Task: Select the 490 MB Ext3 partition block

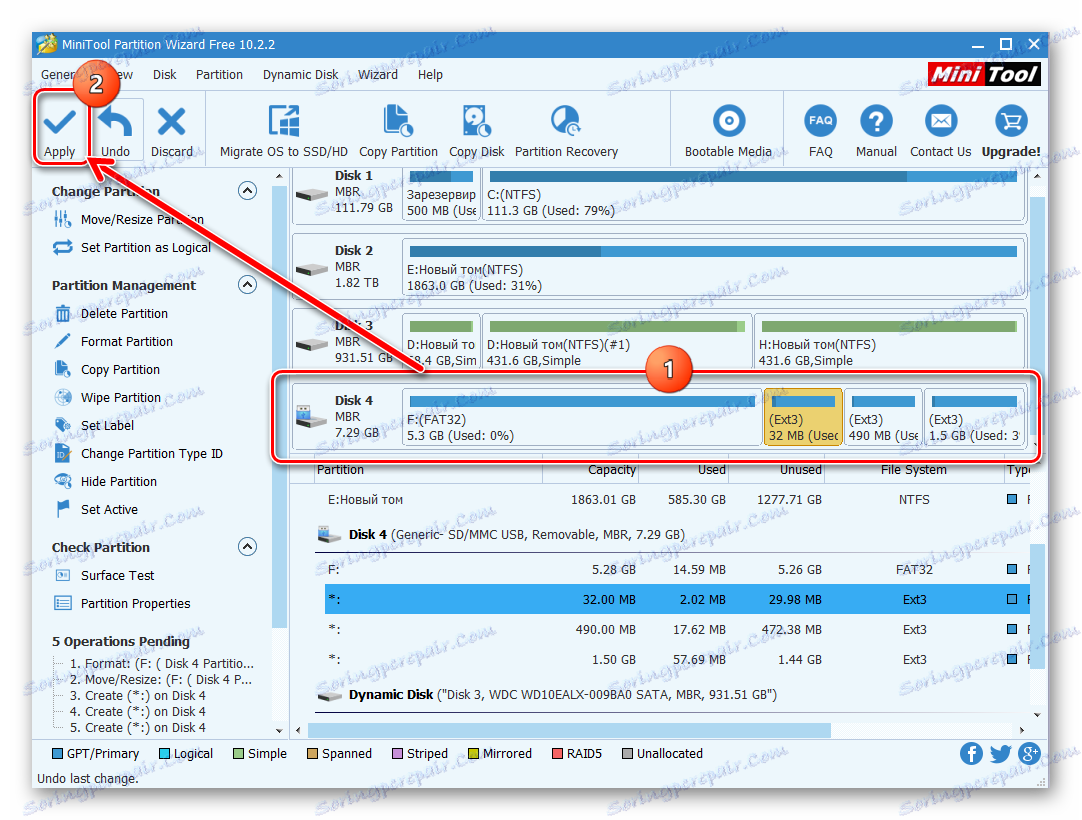Action: click(883, 417)
